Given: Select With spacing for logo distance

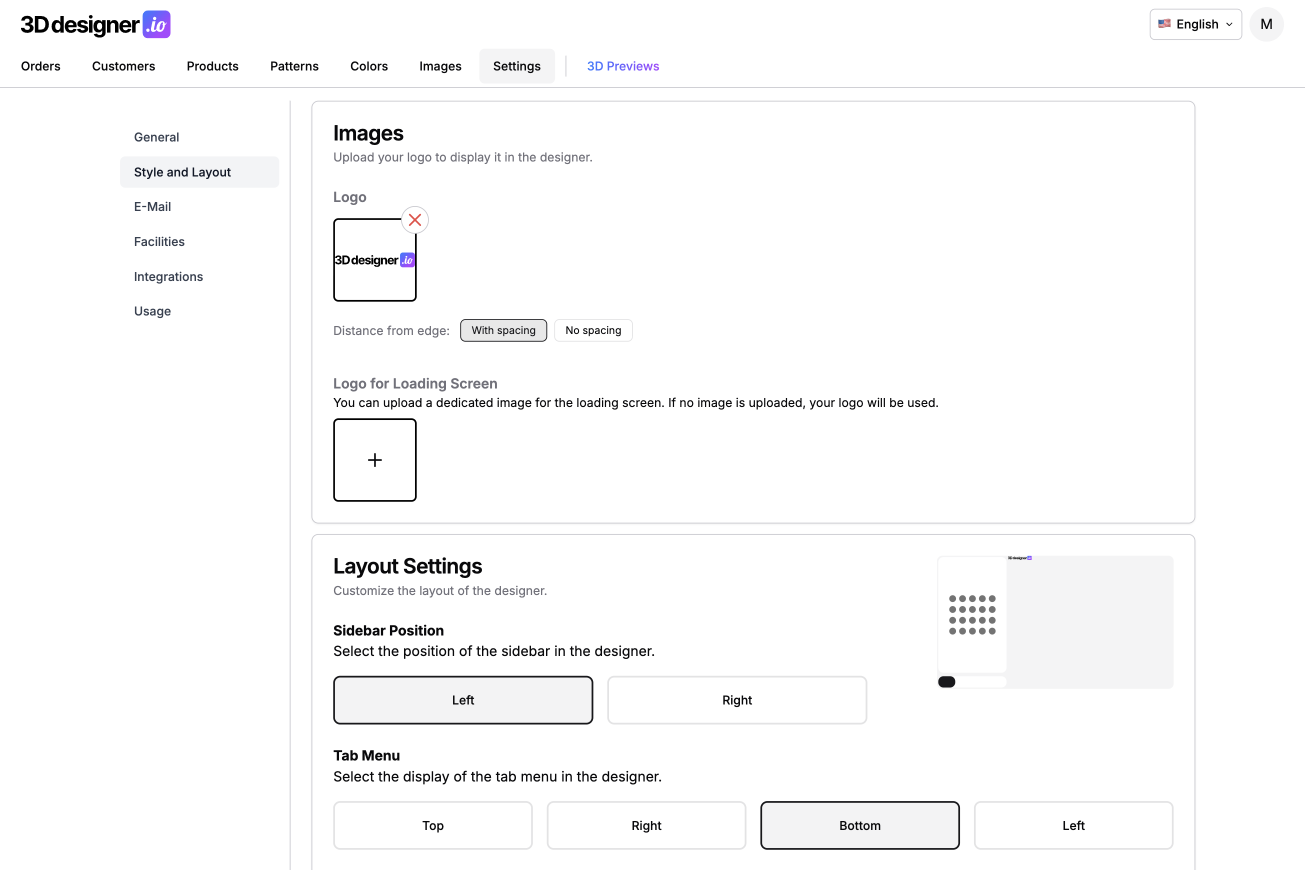Looking at the screenshot, I should [503, 331].
